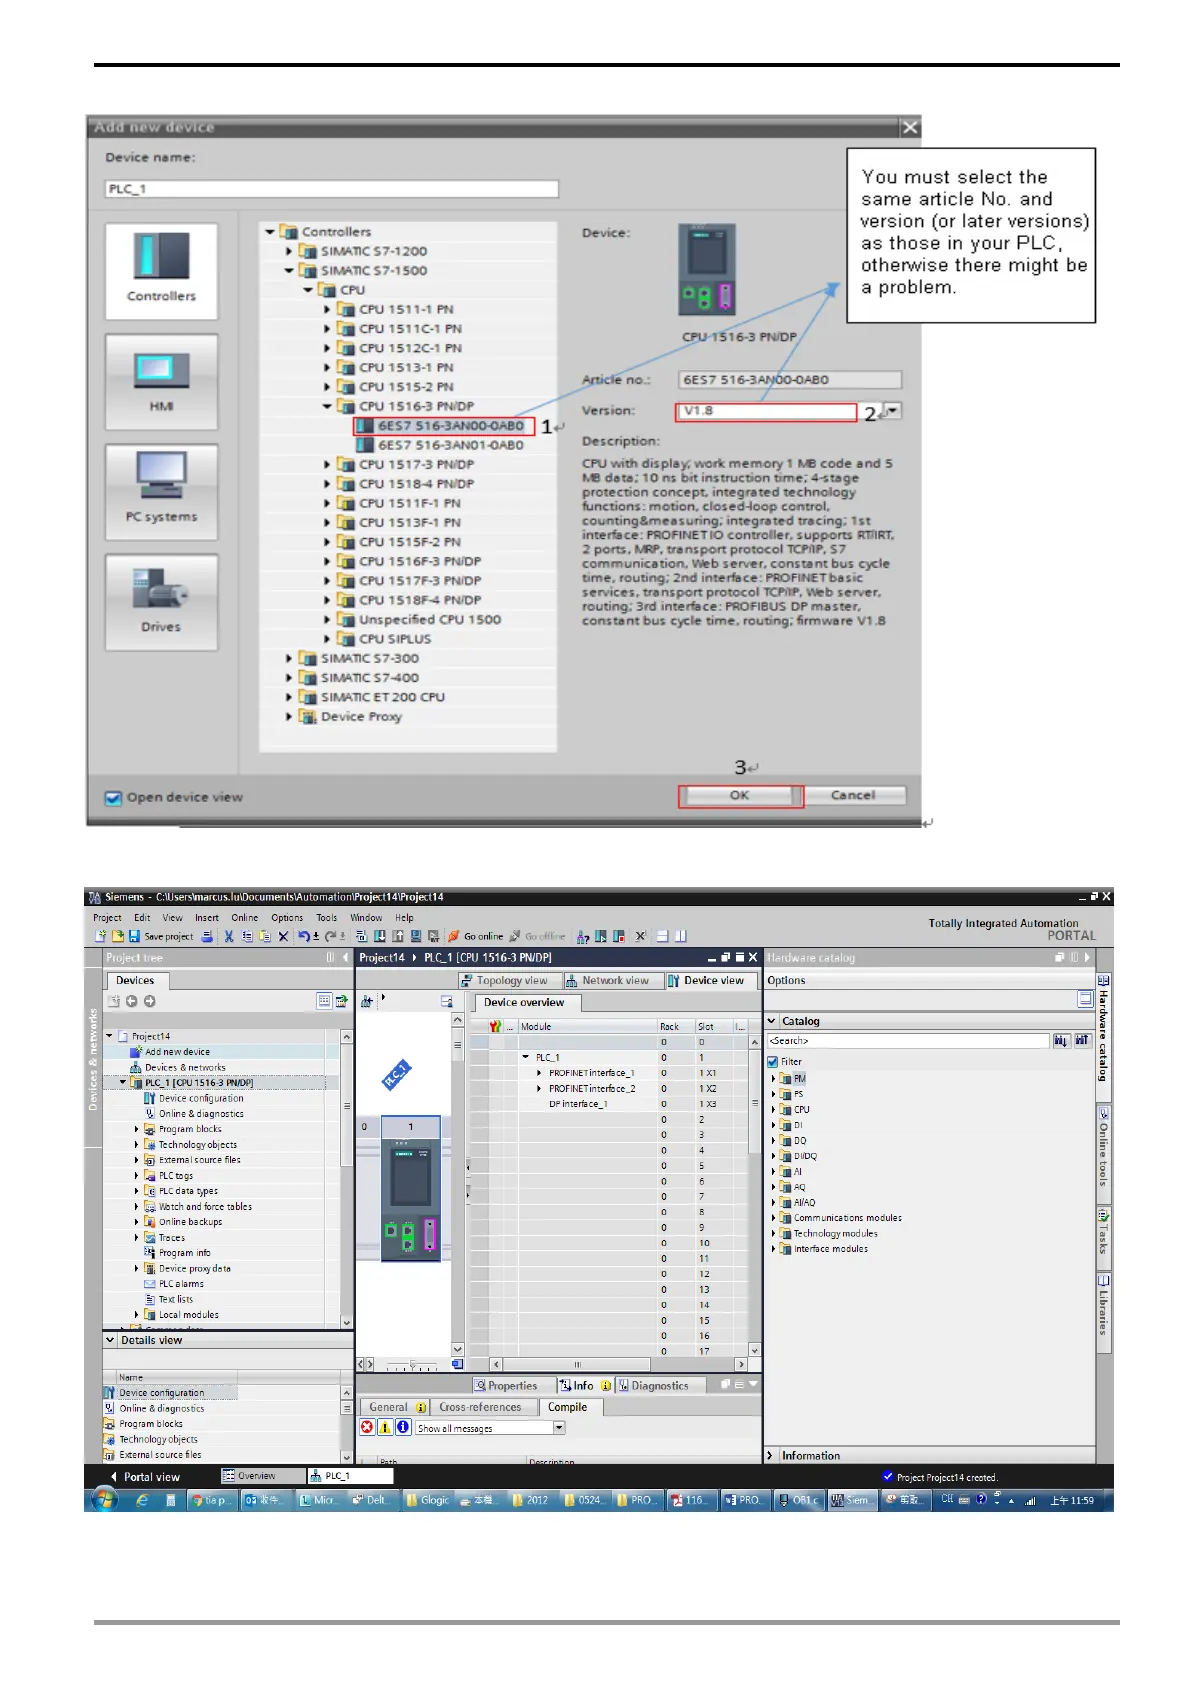Click Go online toolbar button
Viewport: 1191px width, 1684px height.
475,937
